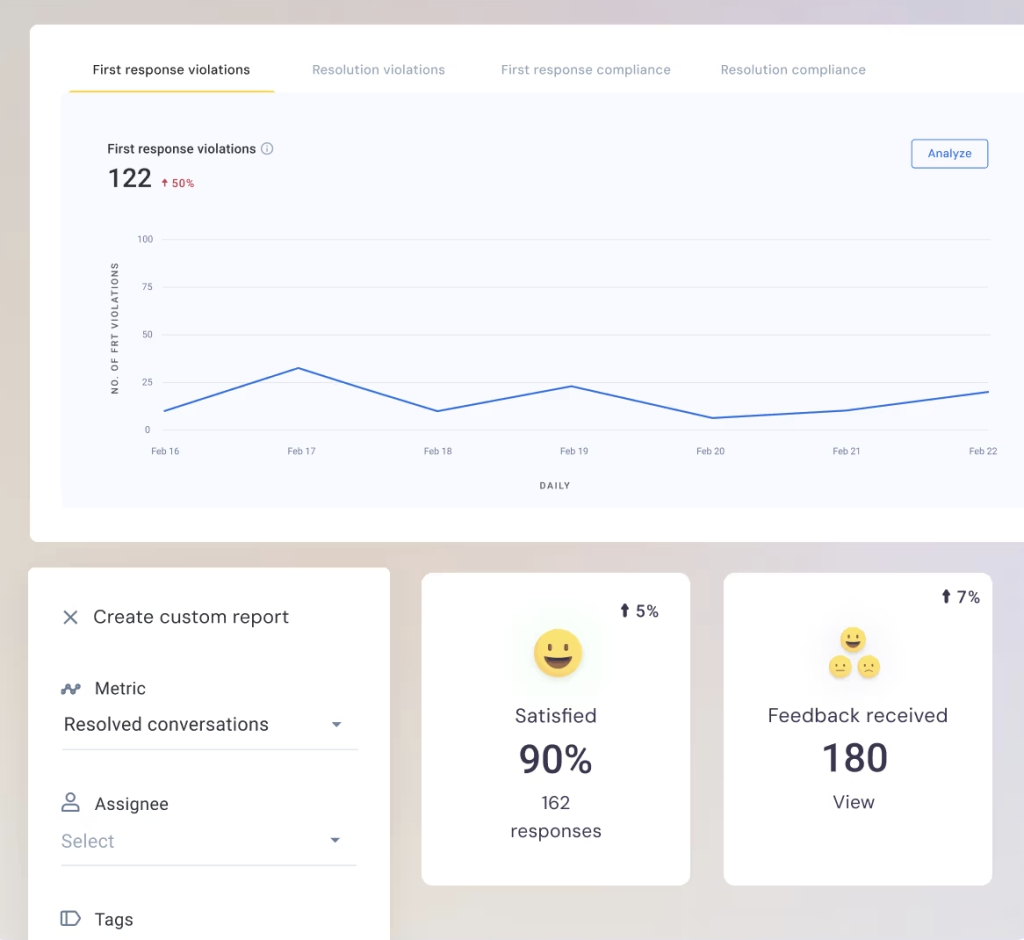This screenshot has height=940, width=1024.
Task: Expand the Tags section
Action: (113, 918)
